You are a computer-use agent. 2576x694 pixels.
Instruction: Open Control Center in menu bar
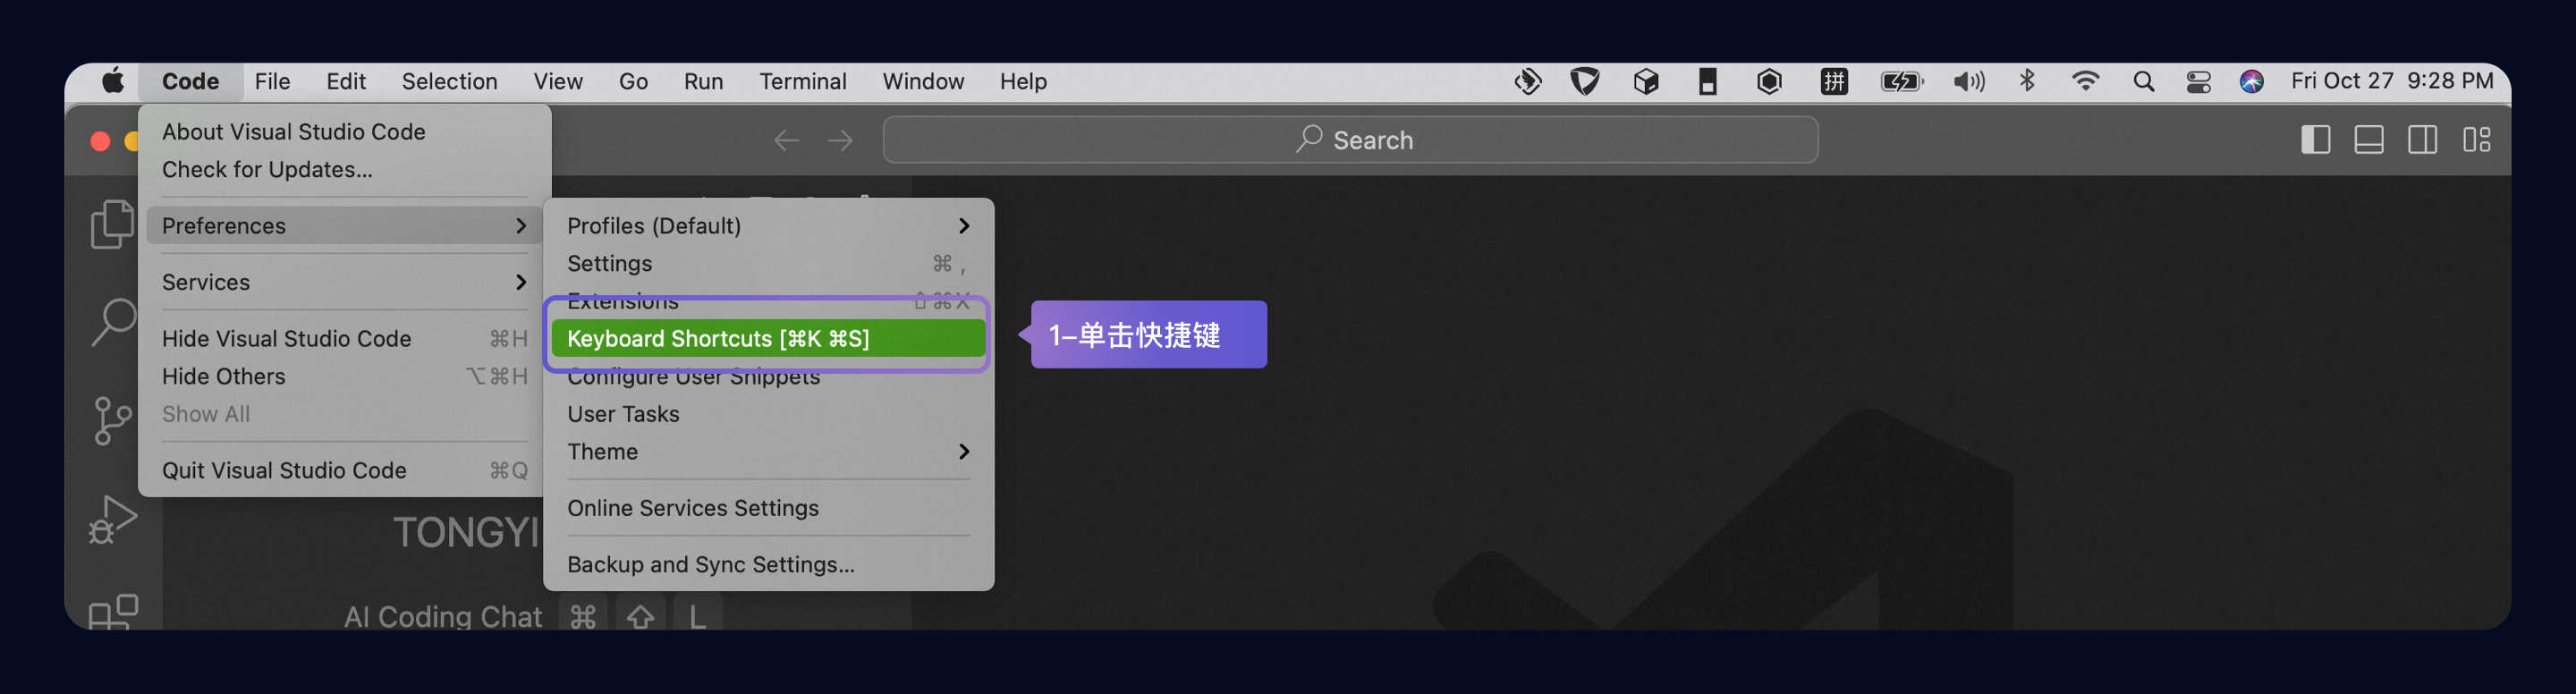point(2198,82)
